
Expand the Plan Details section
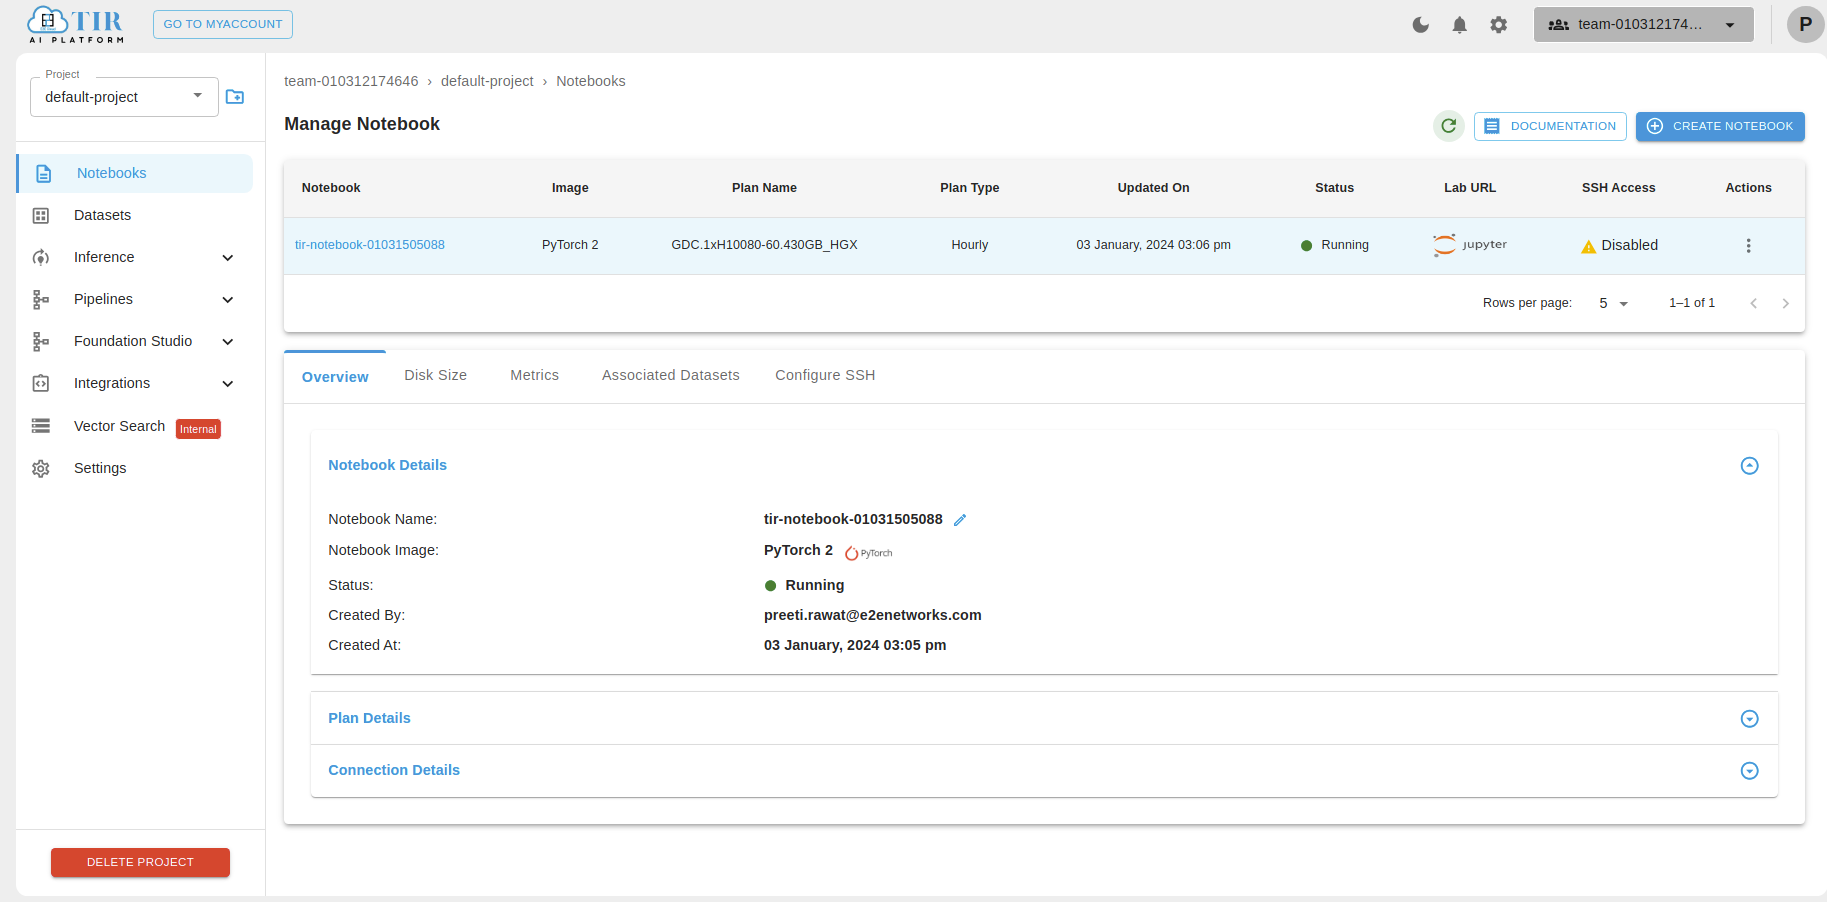point(1749,719)
